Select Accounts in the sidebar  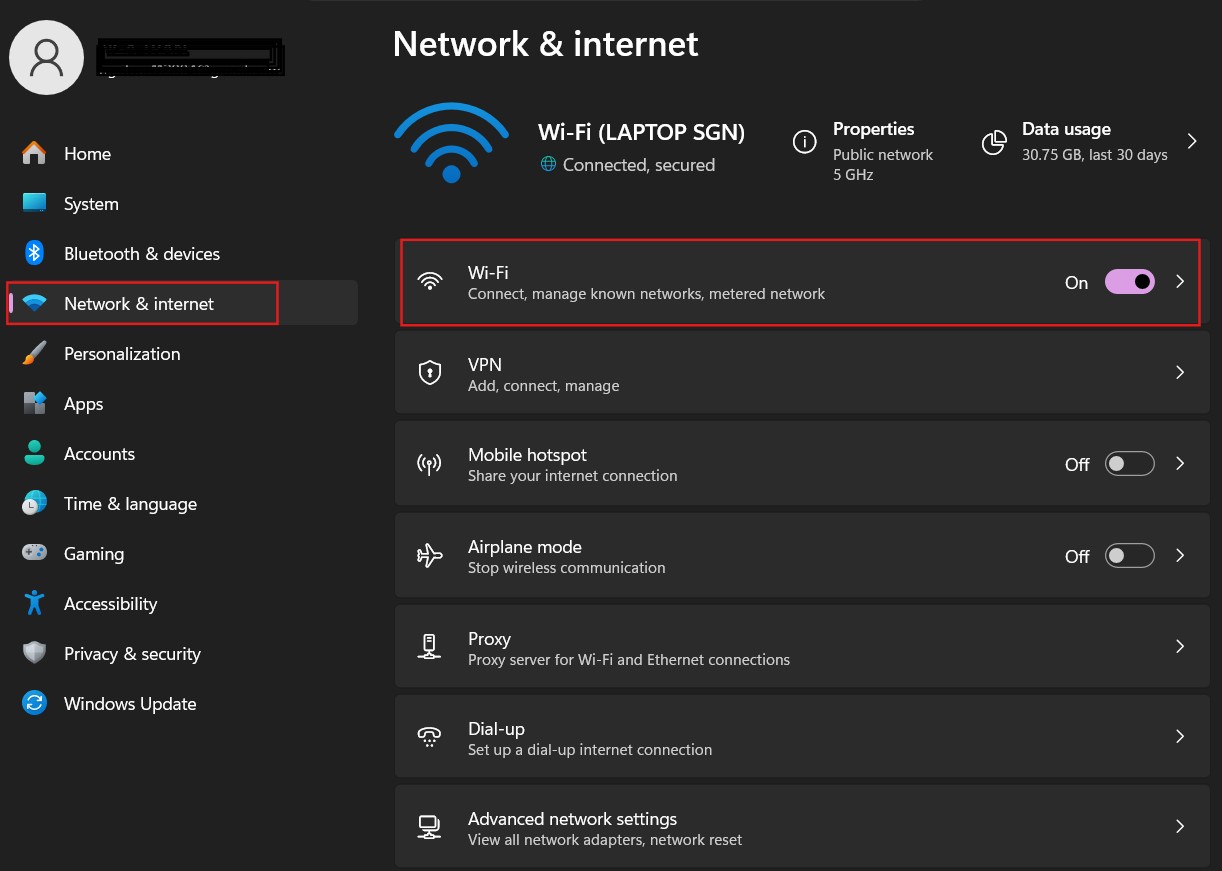[x=182, y=453]
